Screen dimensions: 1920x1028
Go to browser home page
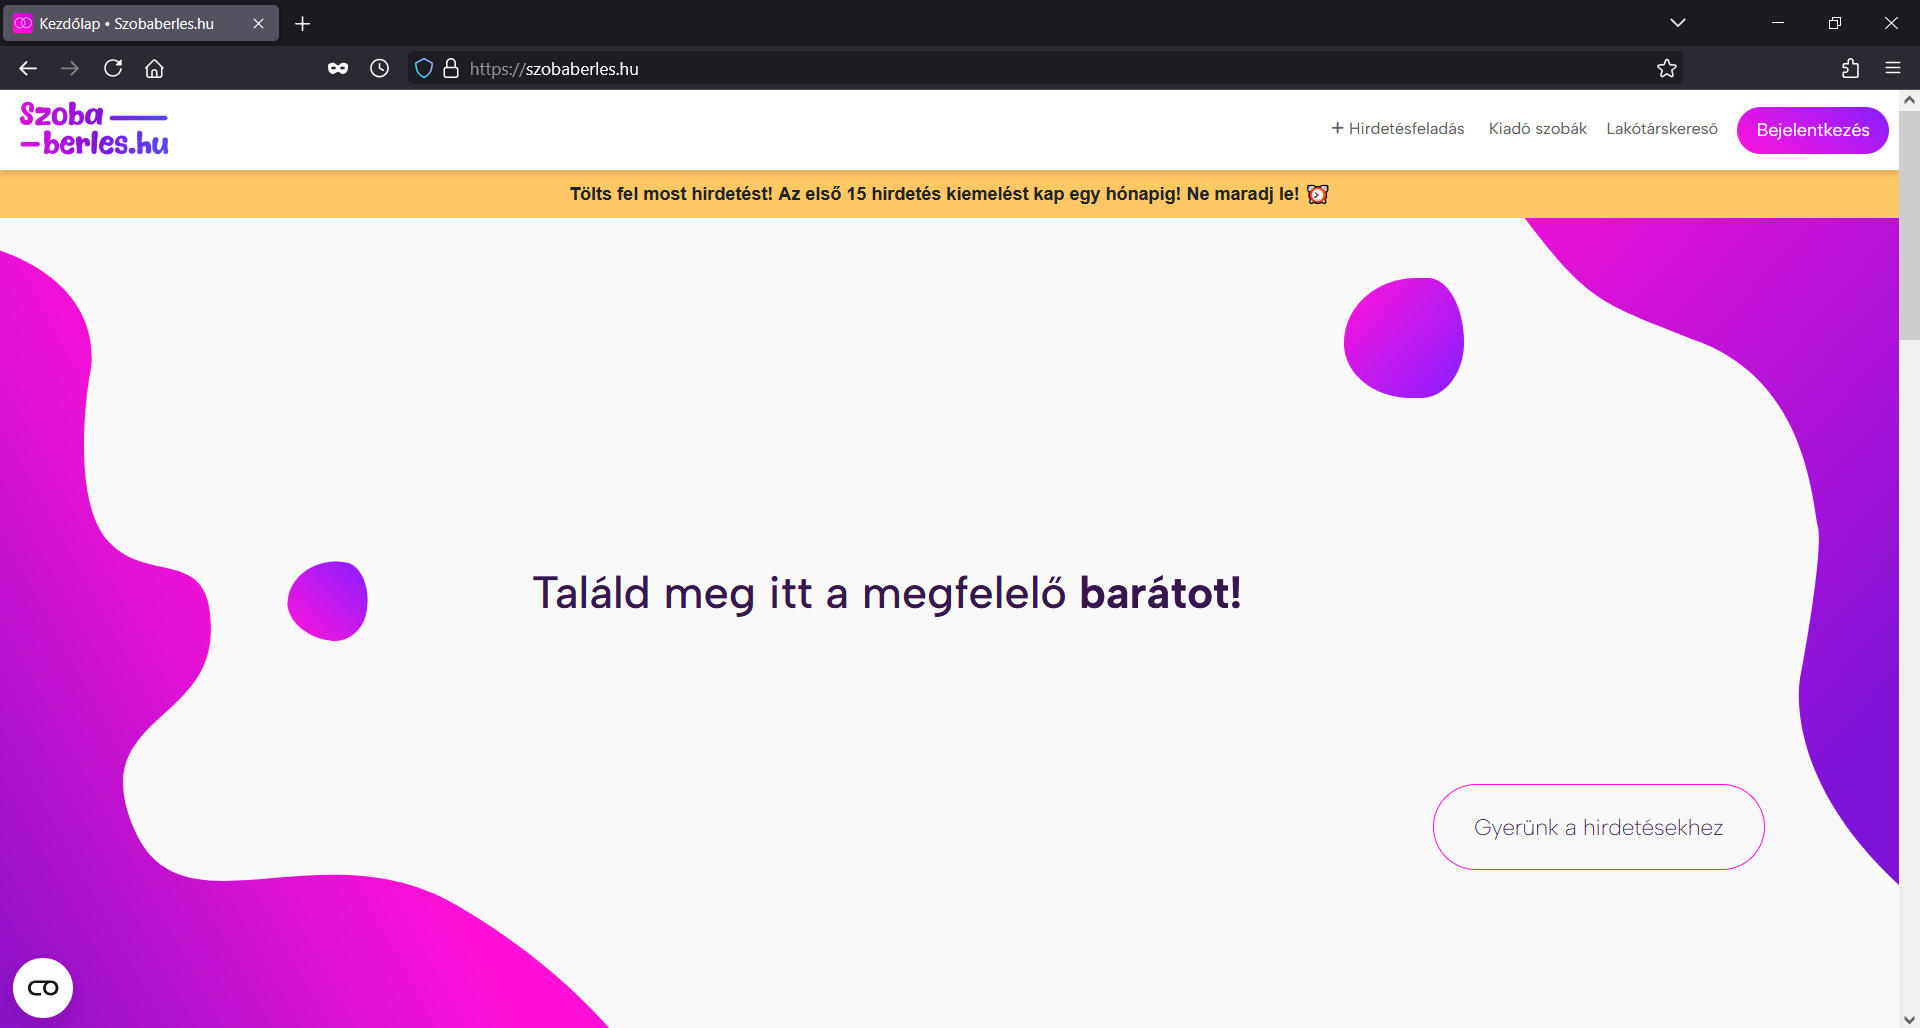[x=154, y=68]
